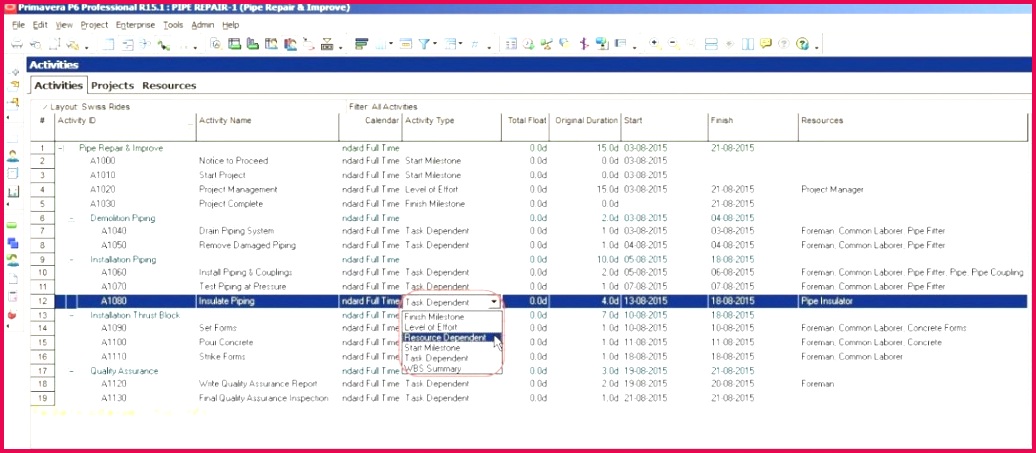Click the Zoom In magnifier icon
The width and height of the screenshot is (1036, 453).
[655, 44]
